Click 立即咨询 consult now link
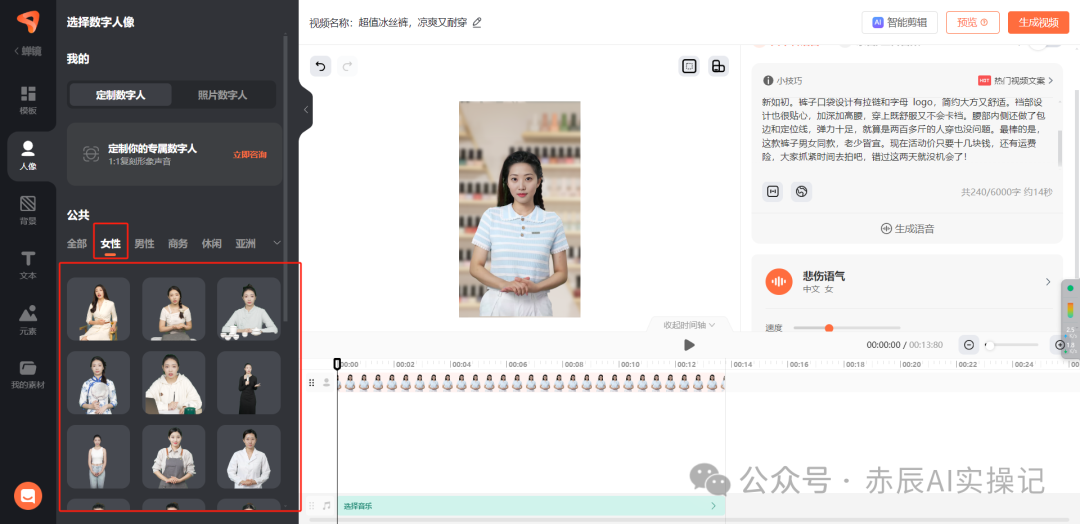 click(x=249, y=154)
